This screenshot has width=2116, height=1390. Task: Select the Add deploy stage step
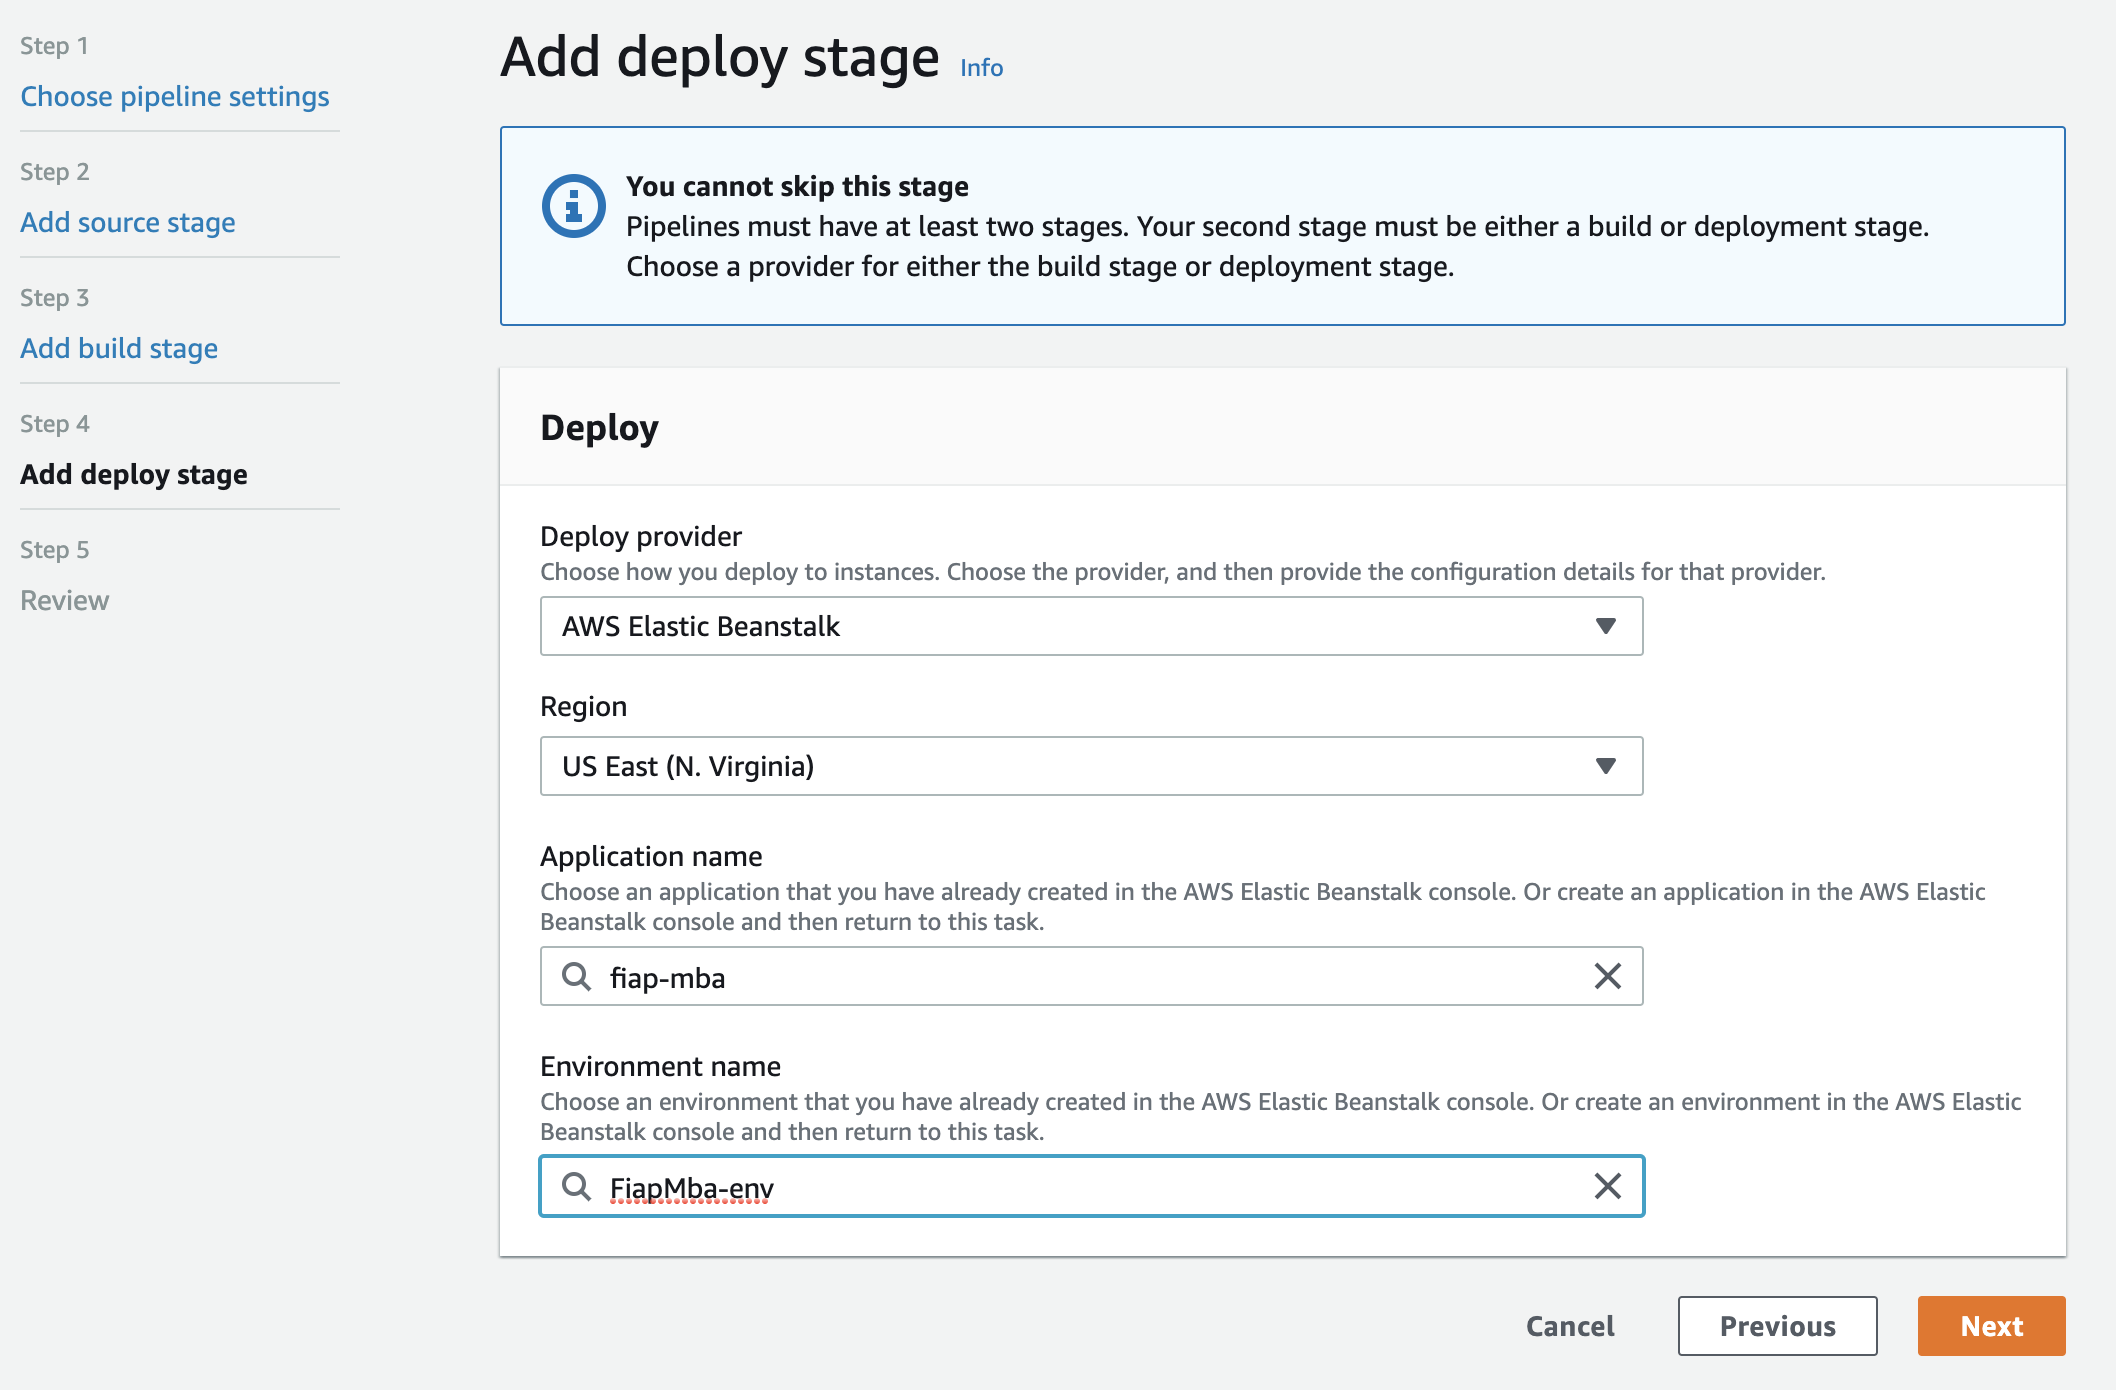(134, 475)
